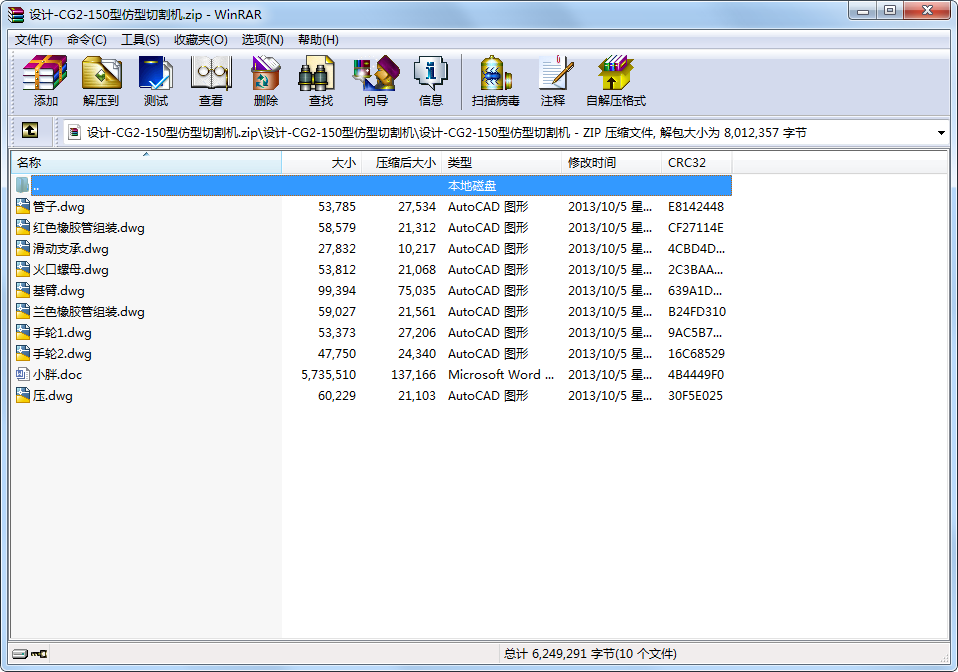Select the parent folder '..' row
Image resolution: width=958 pixels, height=672 pixels.
[371, 185]
